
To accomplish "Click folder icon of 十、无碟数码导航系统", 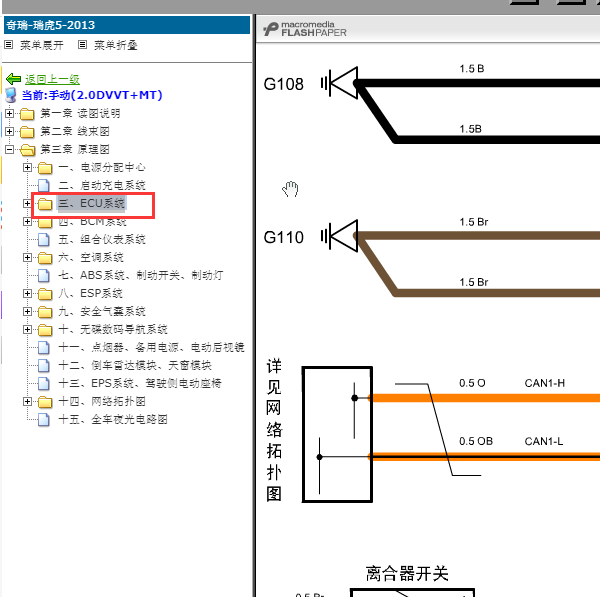I will 45,329.
